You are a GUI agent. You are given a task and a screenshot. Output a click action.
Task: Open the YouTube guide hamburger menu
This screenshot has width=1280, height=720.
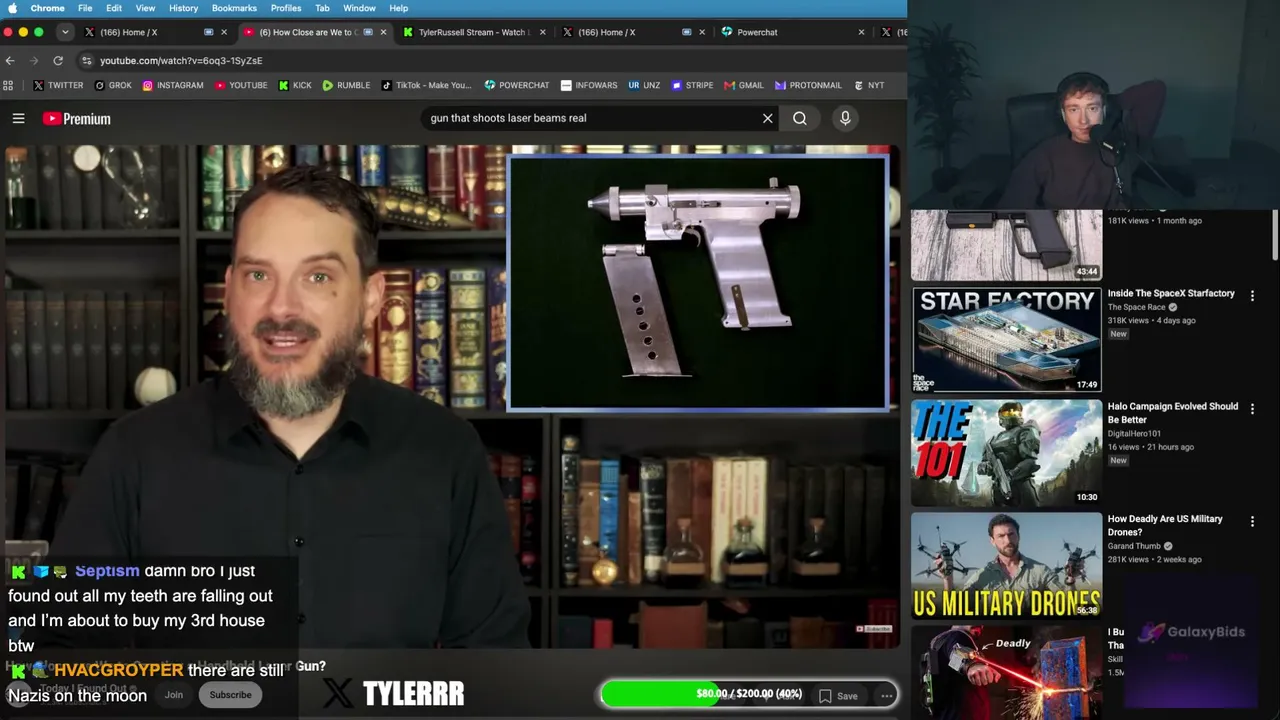click(x=18, y=118)
